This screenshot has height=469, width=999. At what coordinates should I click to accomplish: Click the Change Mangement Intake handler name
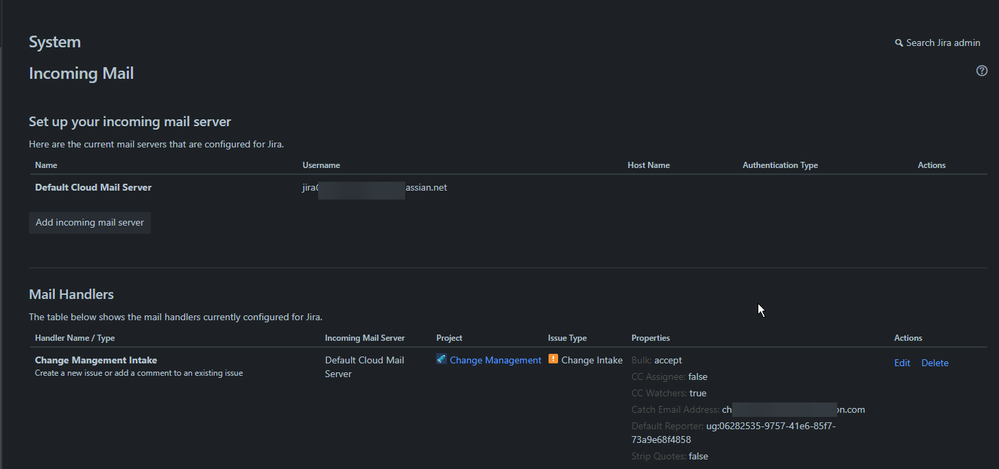point(96,361)
